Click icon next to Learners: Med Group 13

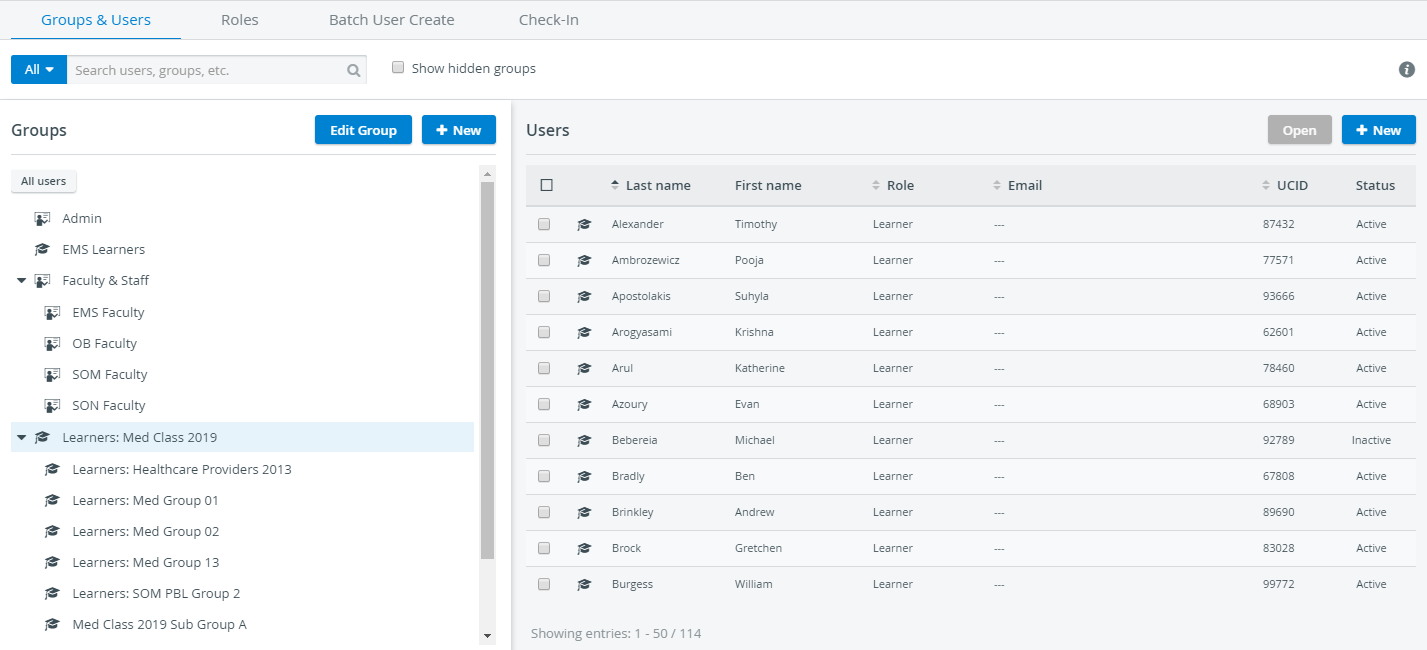[52, 562]
